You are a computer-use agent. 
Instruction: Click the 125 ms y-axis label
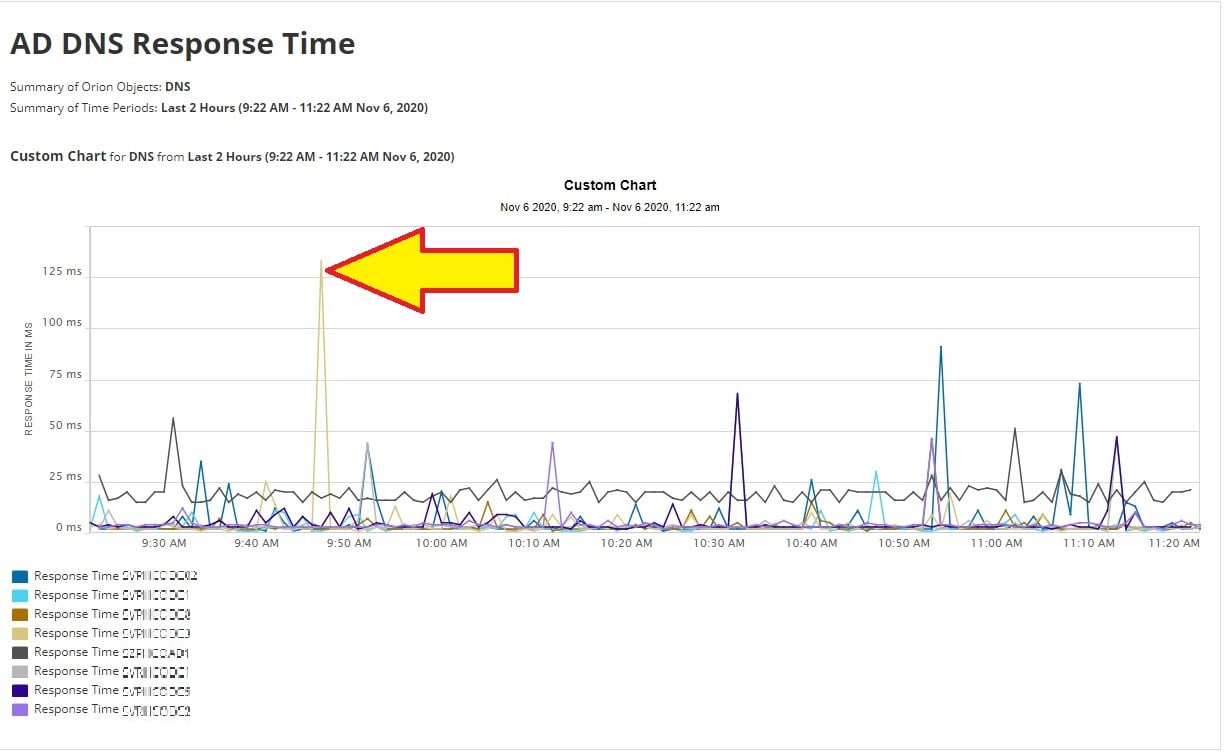(x=62, y=272)
